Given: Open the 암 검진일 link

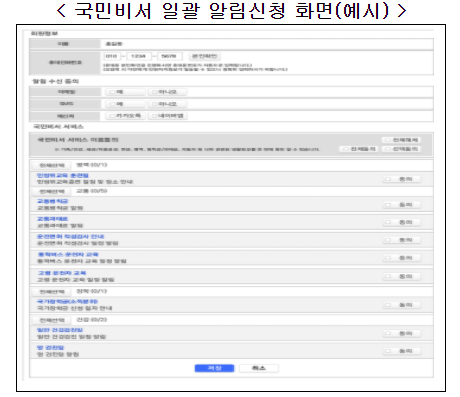Looking at the screenshot, I should point(50,347).
